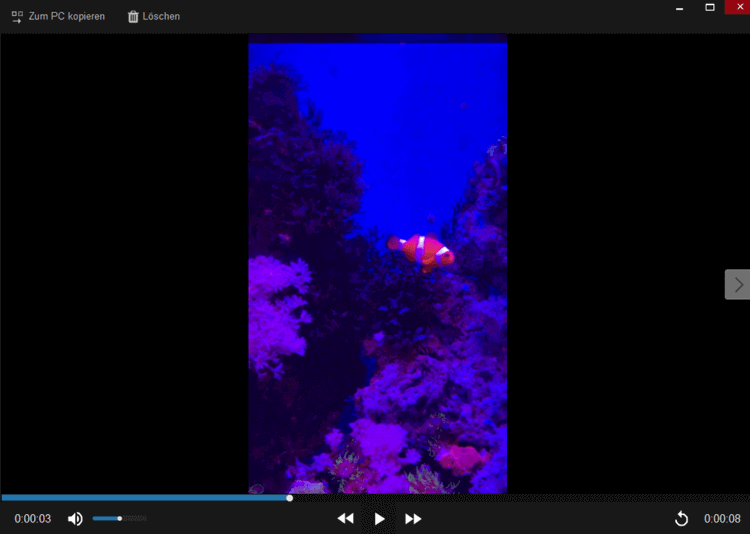Image resolution: width=750 pixels, height=534 pixels.
Task: Seek in unplayed part of progress bar
Action: click(521, 498)
